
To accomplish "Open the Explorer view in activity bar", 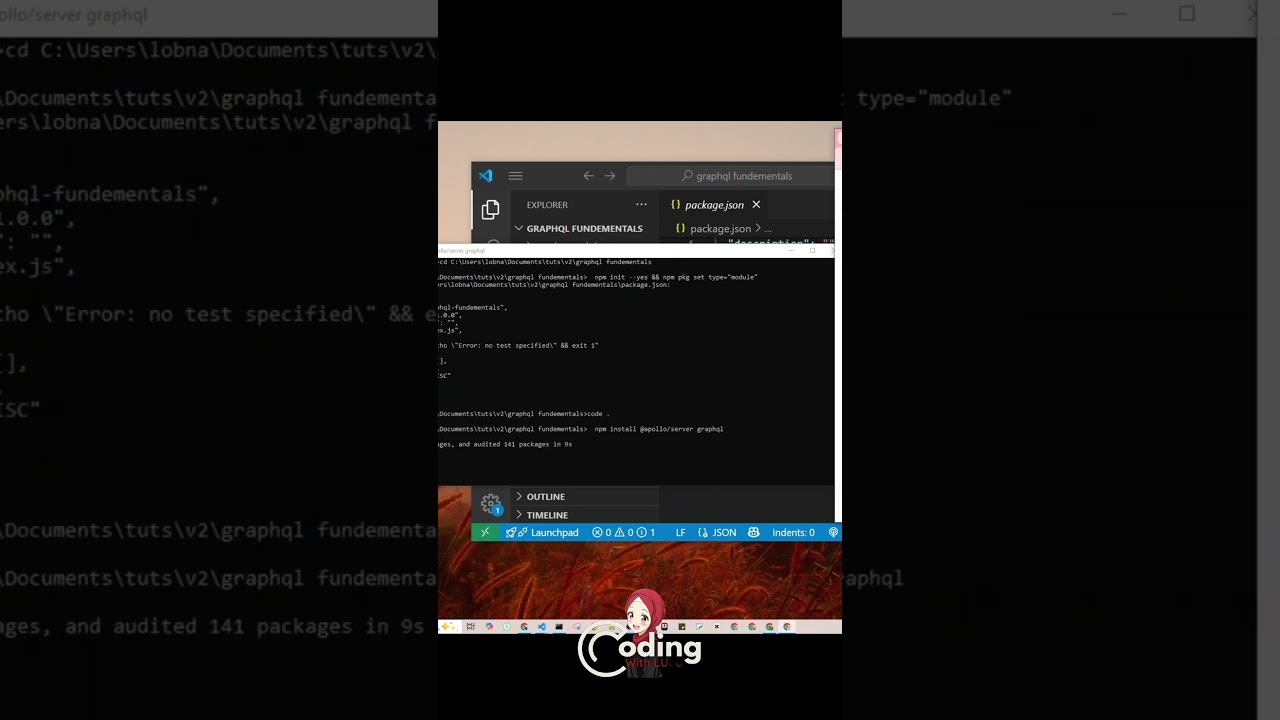I will coord(490,210).
